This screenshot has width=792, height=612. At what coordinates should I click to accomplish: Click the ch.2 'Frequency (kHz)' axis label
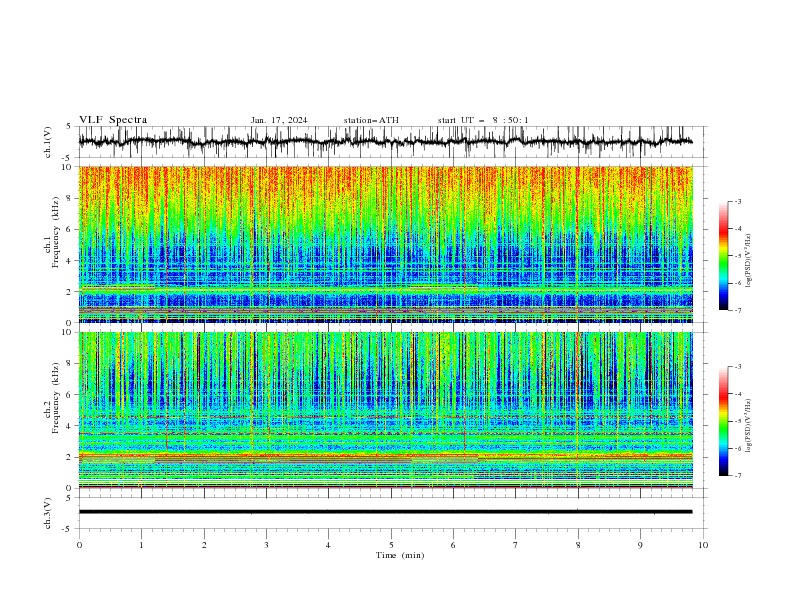pyautogui.click(x=56, y=398)
